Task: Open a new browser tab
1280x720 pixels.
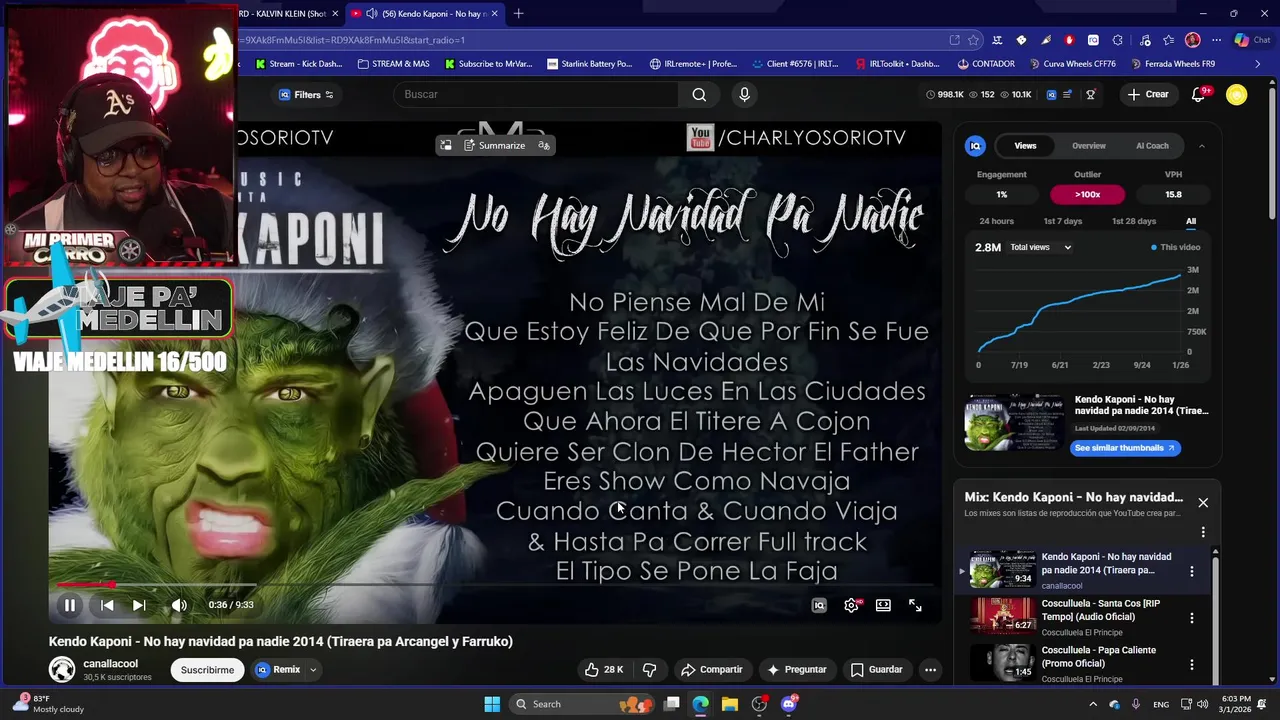Action: tap(518, 14)
